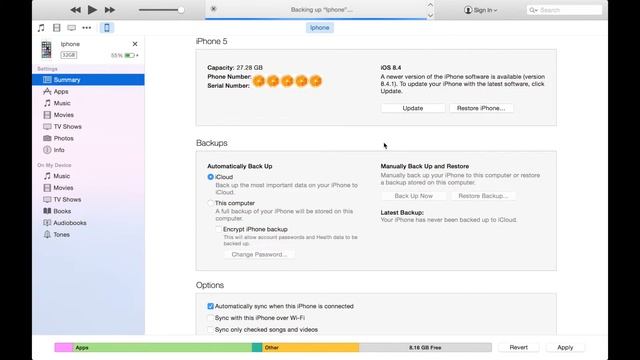Click the Phone Number label

pyautogui.click(x=229, y=77)
